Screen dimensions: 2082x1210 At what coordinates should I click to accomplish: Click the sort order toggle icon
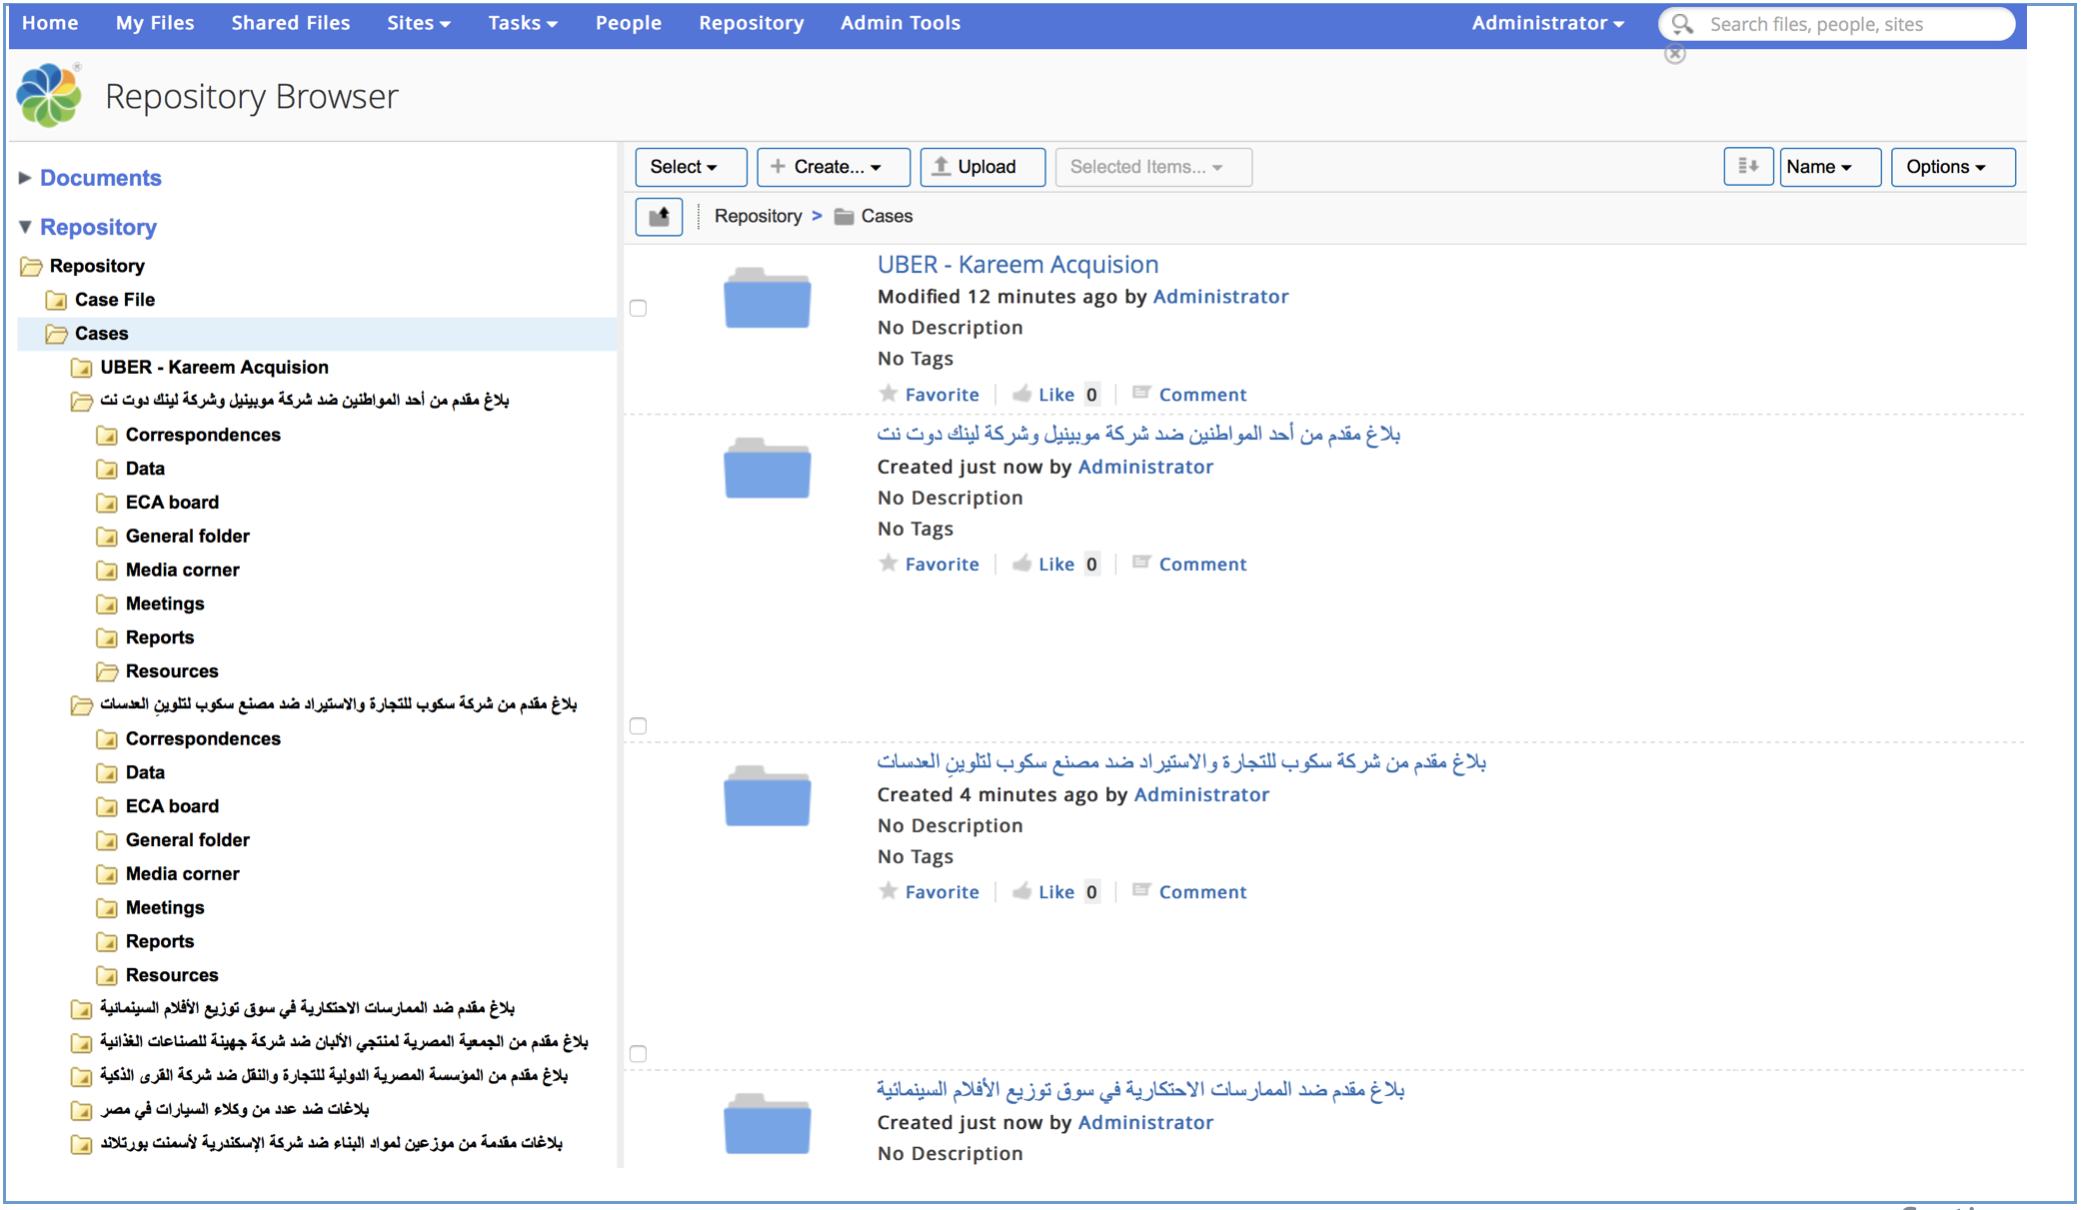pyautogui.click(x=1747, y=167)
